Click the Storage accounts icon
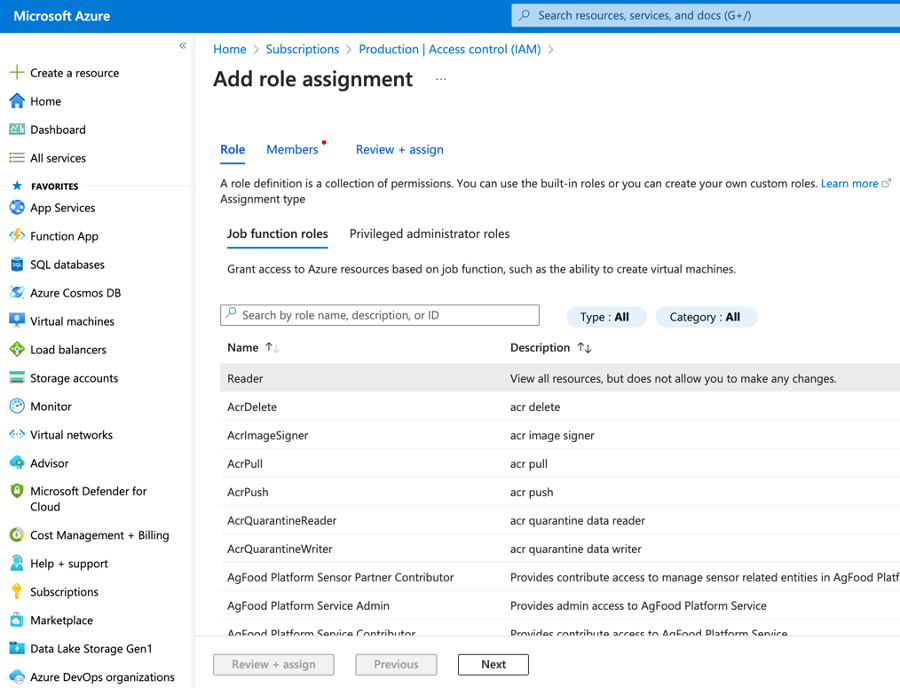 point(17,378)
